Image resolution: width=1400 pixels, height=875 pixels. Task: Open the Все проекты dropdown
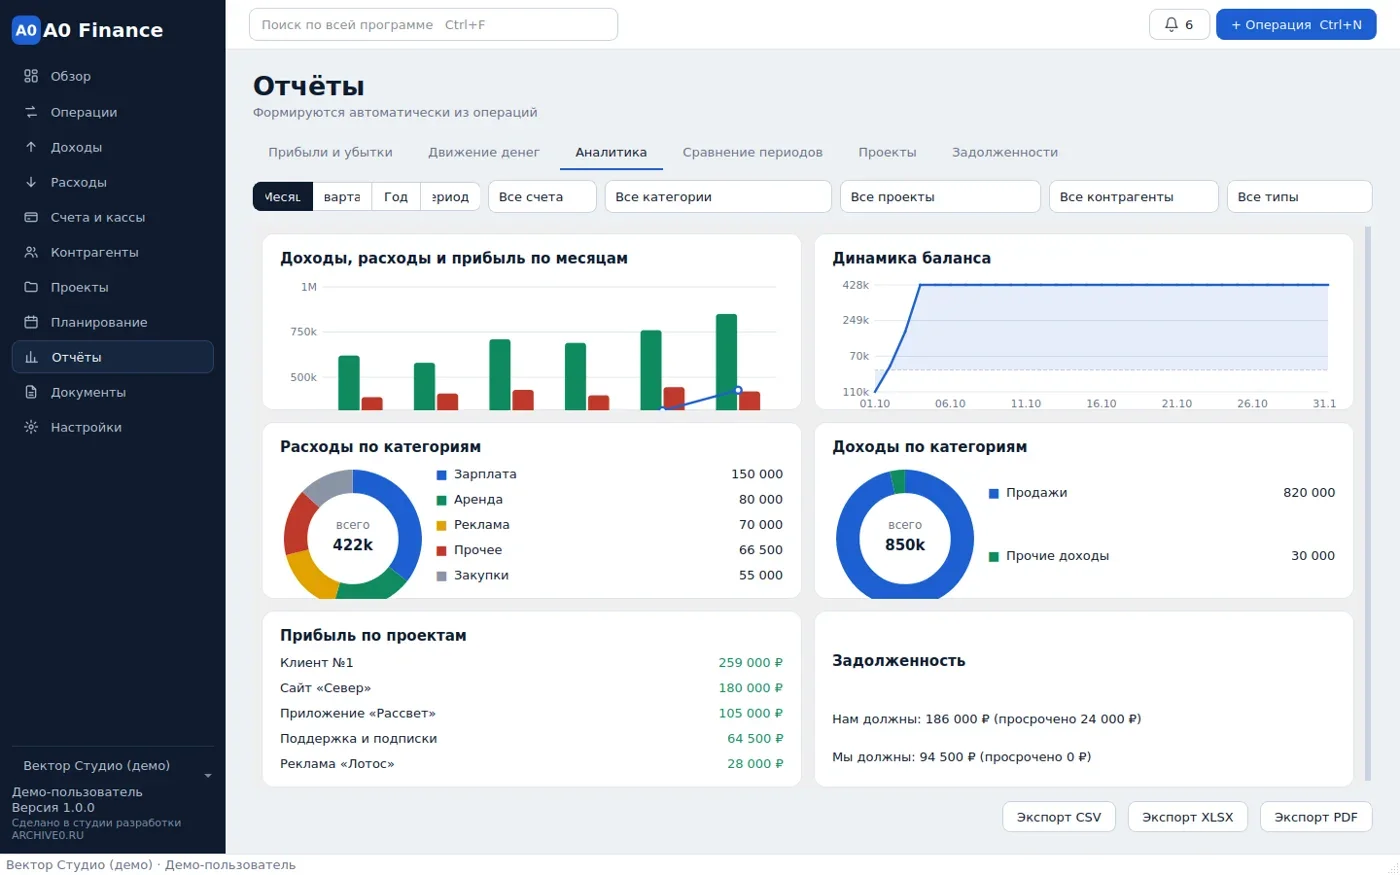pyautogui.click(x=940, y=197)
